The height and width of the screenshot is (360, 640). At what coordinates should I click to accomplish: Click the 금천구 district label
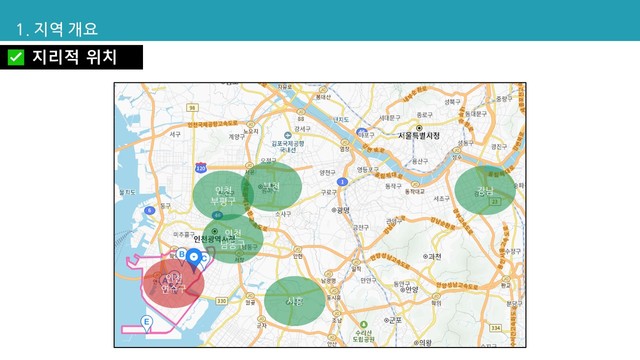[361, 227]
